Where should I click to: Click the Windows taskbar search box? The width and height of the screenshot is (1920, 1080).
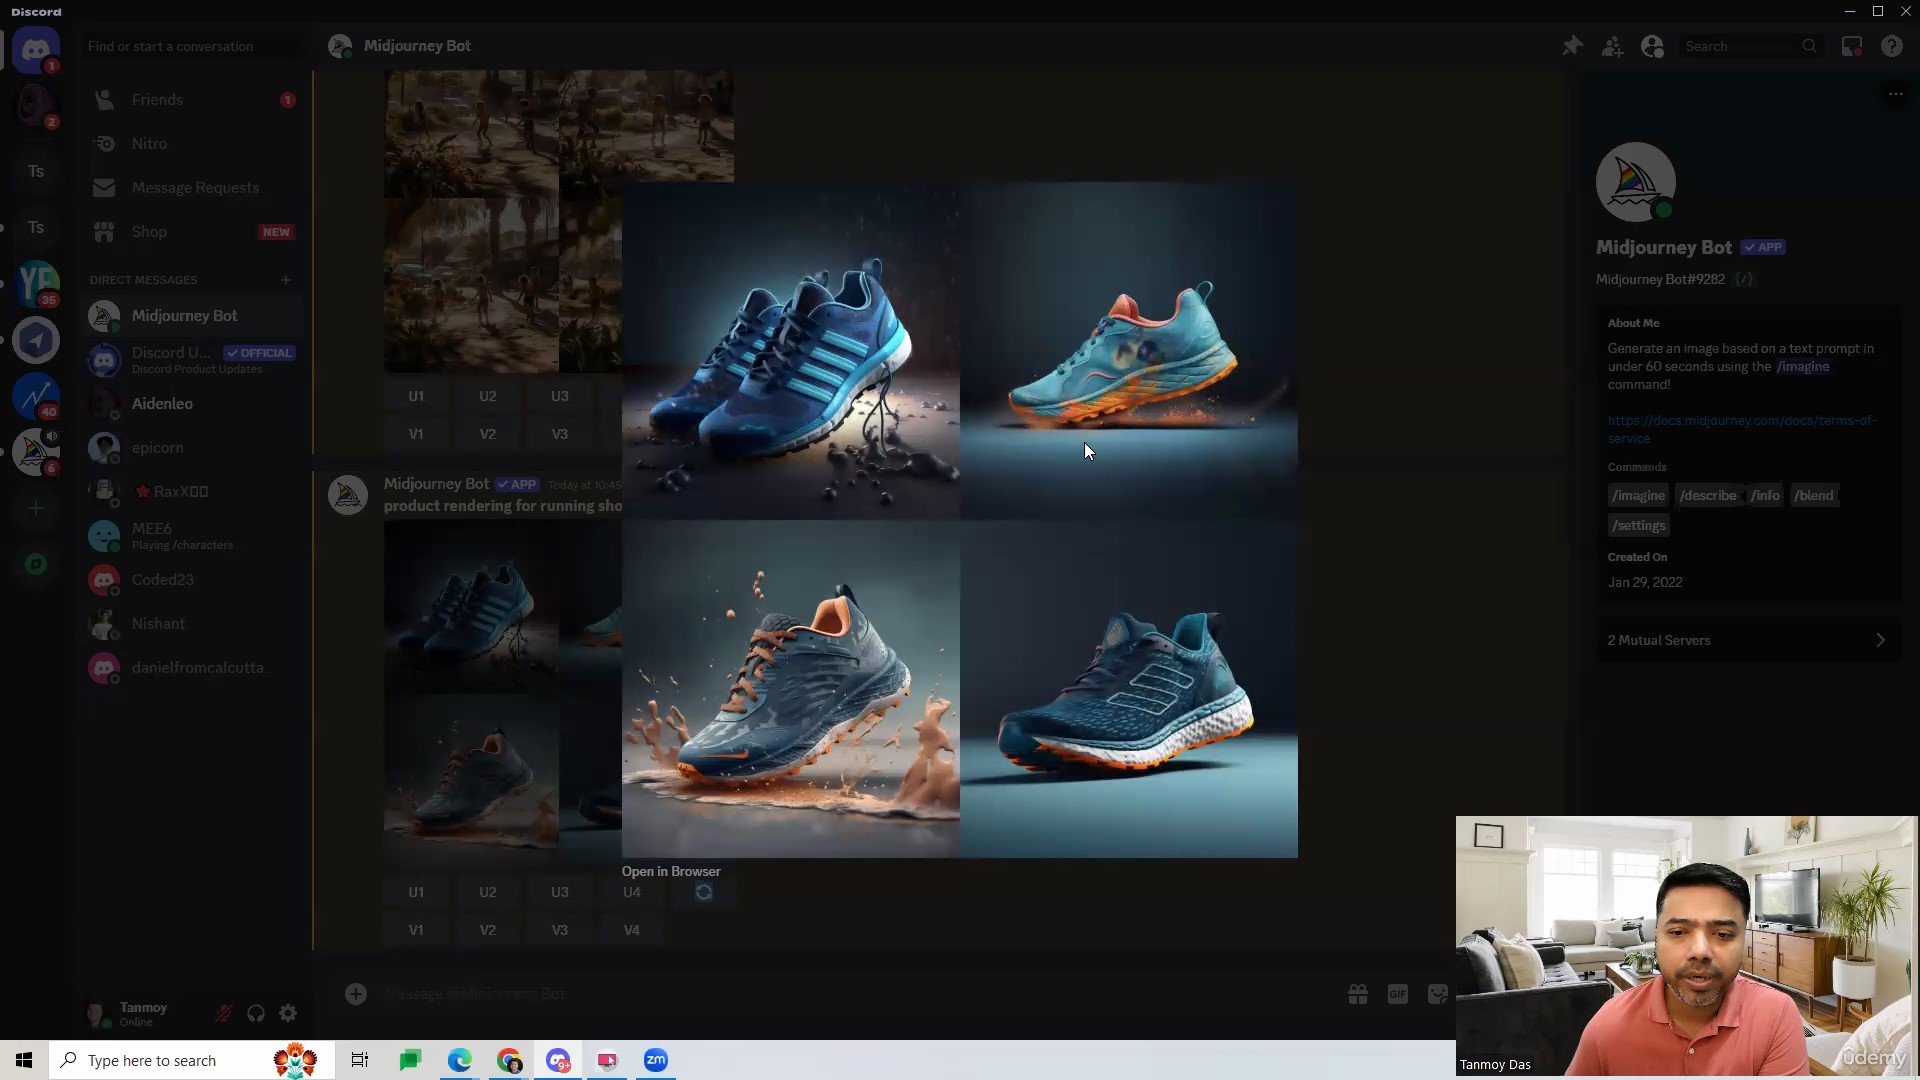pos(190,1060)
